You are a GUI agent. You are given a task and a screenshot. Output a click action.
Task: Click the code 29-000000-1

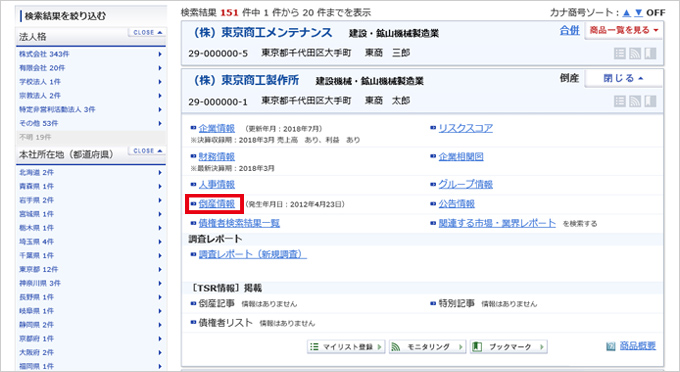[218, 102]
